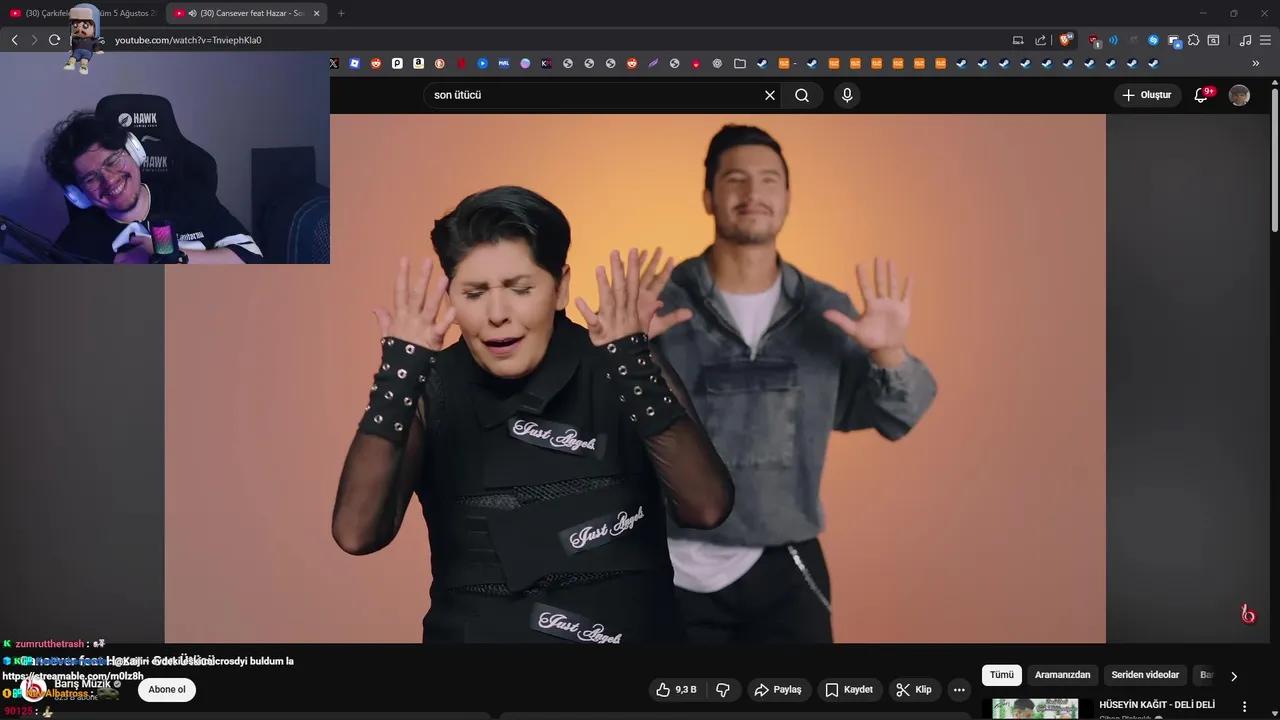Click the share page icon in address bar

tap(1040, 40)
